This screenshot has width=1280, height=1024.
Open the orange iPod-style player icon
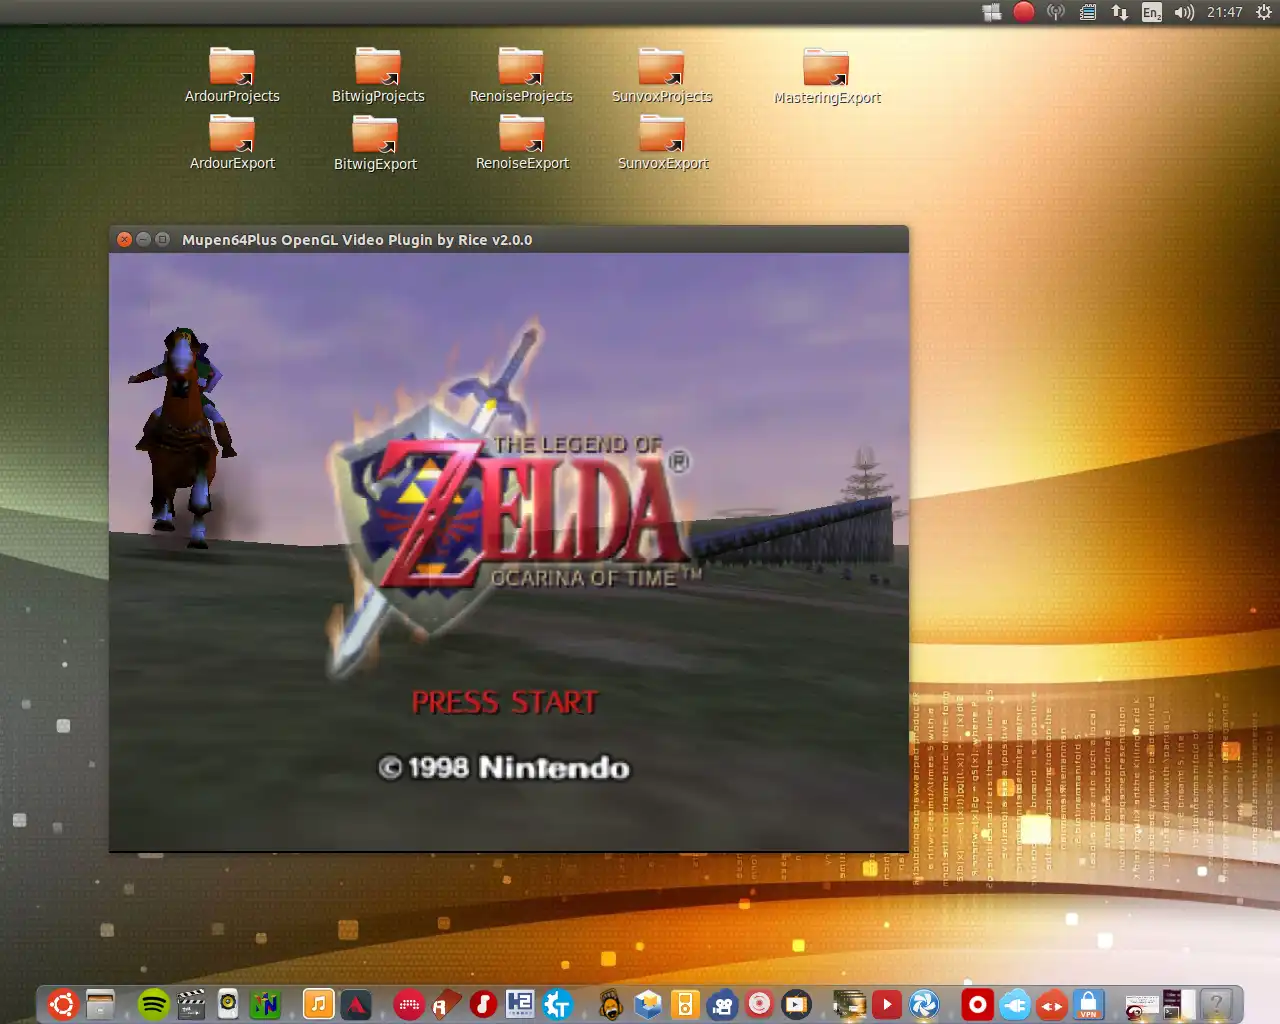pos(685,1004)
